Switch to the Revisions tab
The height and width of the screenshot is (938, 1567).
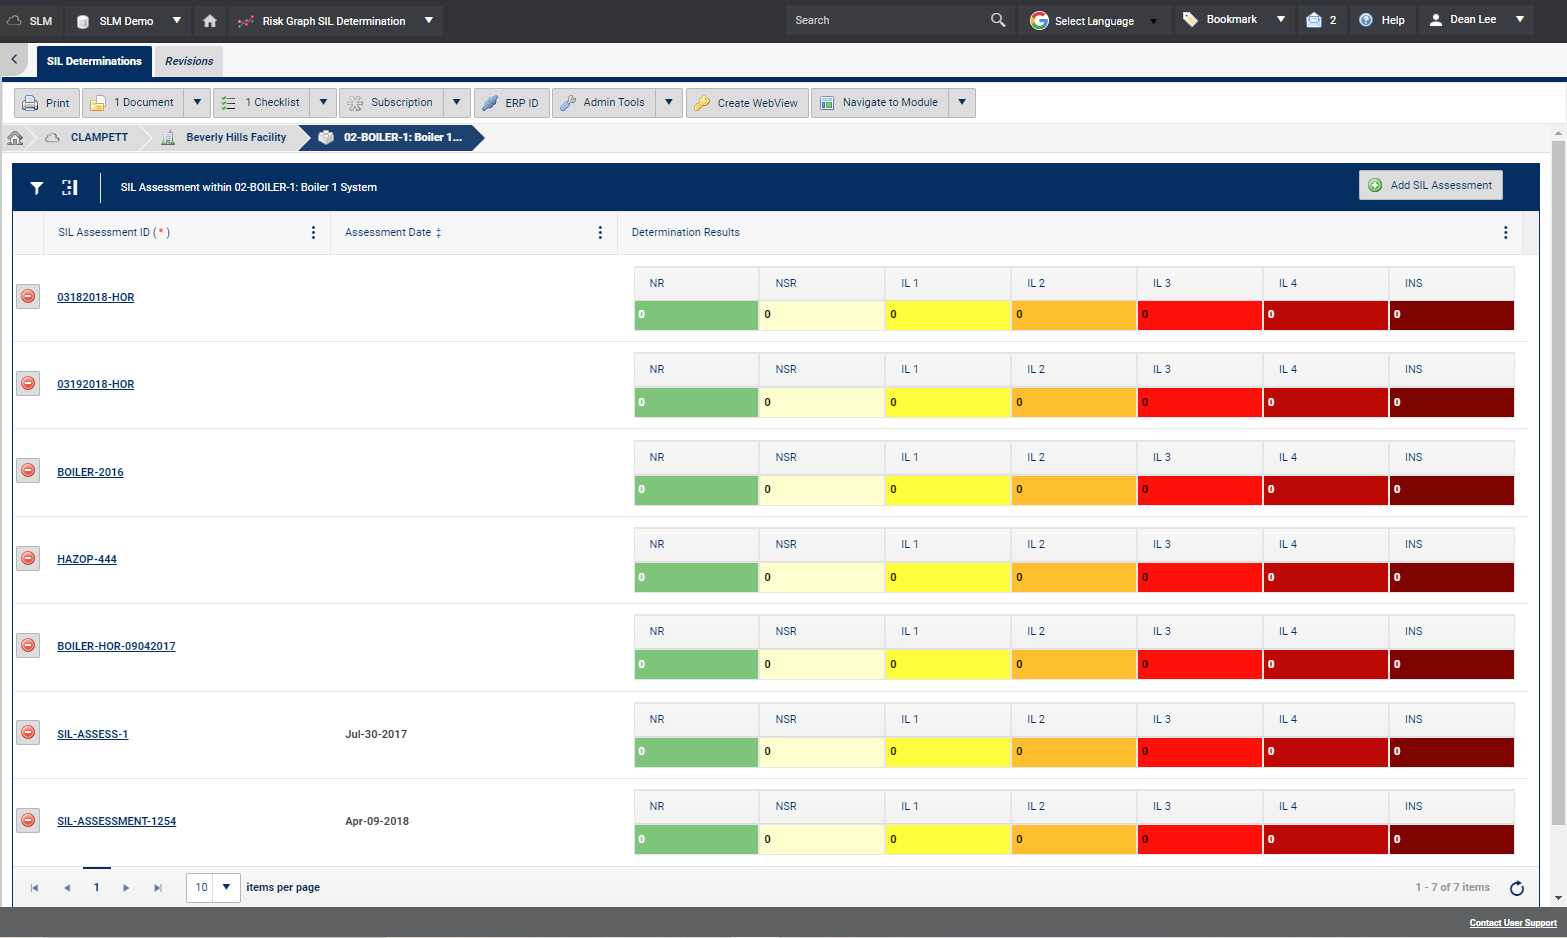(189, 61)
